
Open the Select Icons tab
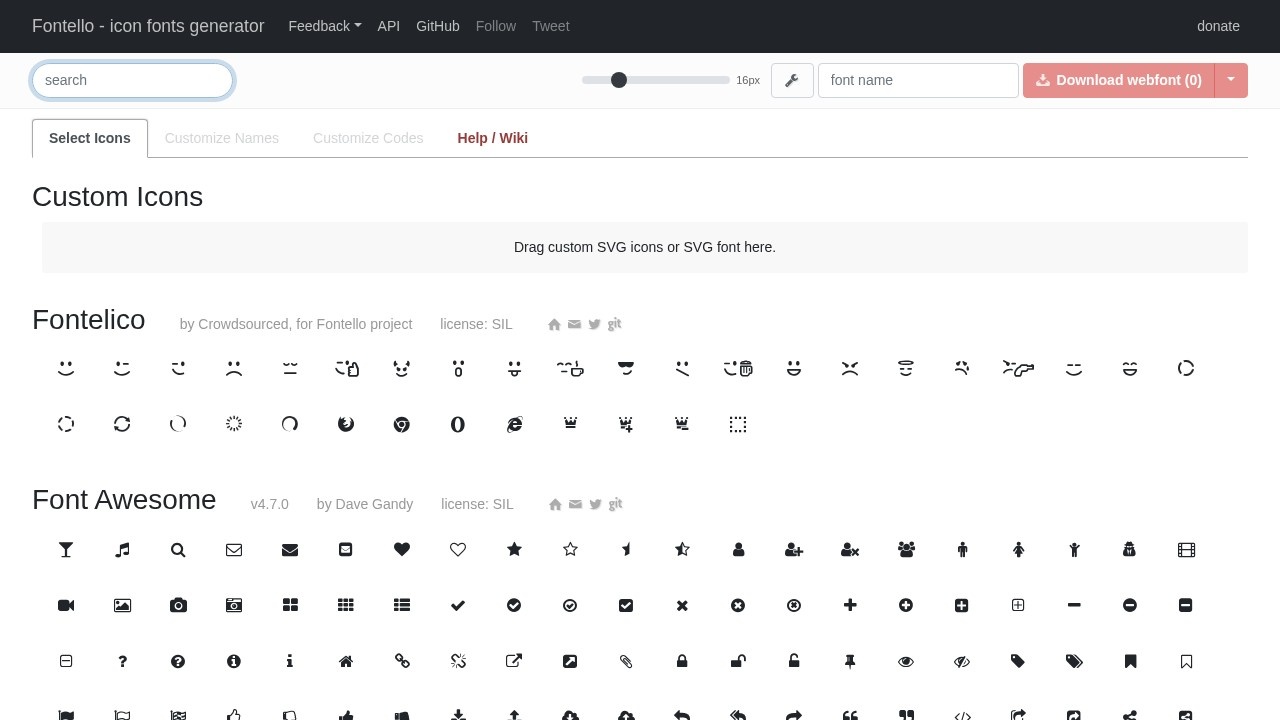(x=90, y=138)
